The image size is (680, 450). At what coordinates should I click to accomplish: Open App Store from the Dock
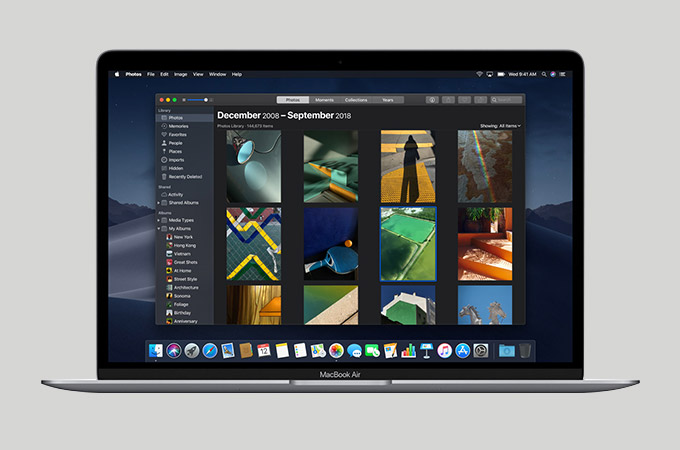coord(463,351)
